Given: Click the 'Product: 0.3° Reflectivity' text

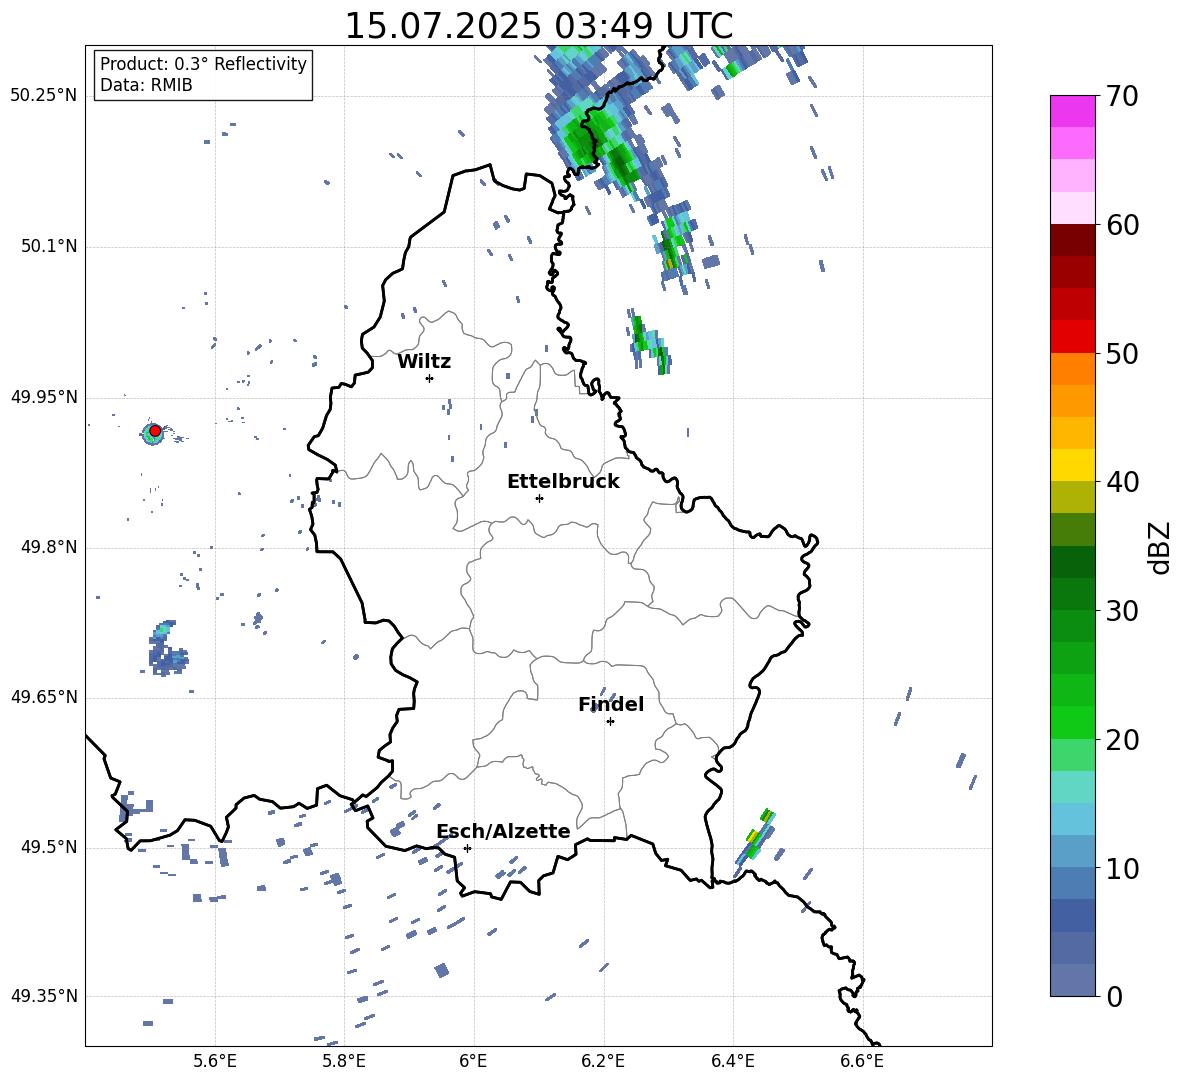Looking at the screenshot, I should point(203,63).
